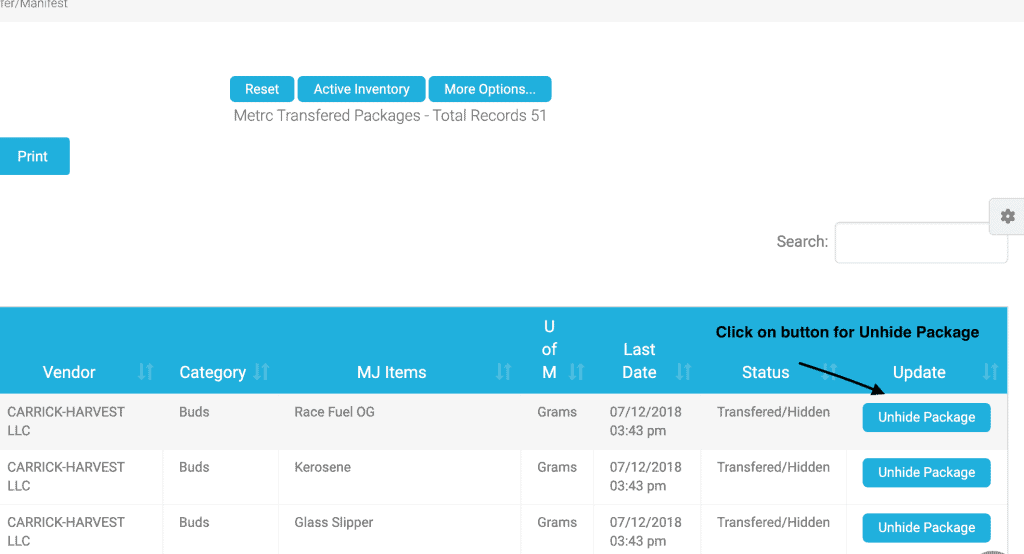Open the gear settings icon
Viewport: 1024px width, 554px height.
pos(1008,216)
